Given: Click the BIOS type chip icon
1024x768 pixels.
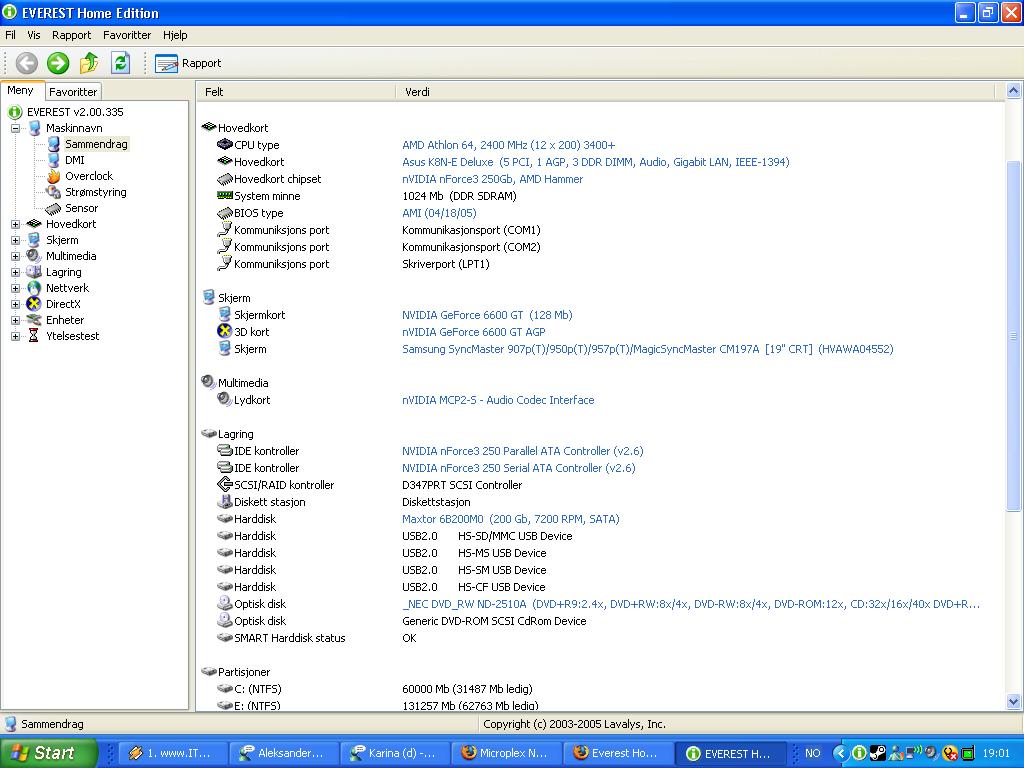Looking at the screenshot, I should point(225,213).
